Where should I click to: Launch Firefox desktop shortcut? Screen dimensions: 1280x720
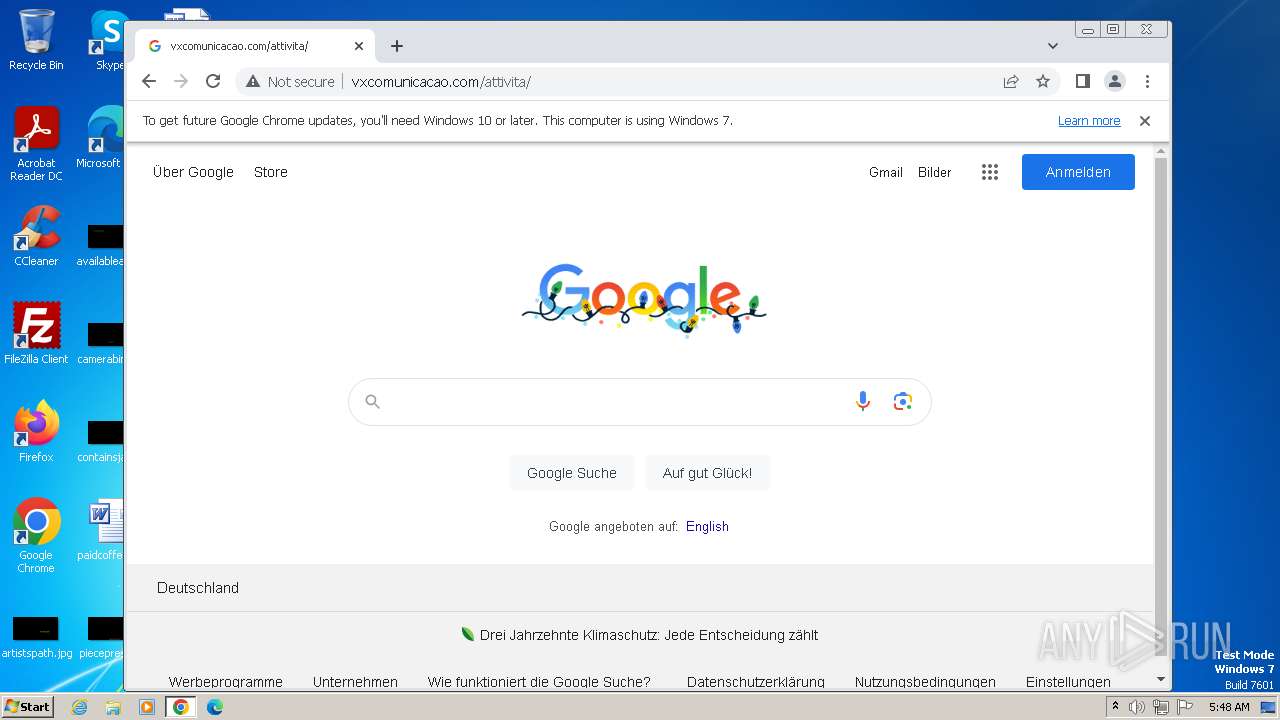[36, 431]
